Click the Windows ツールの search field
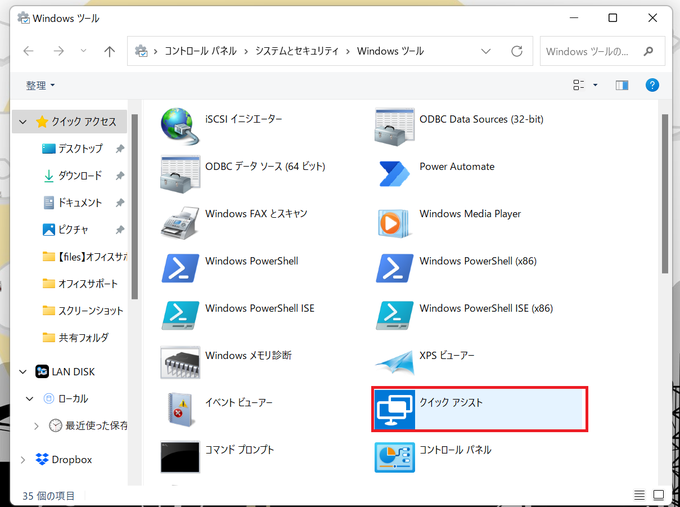This screenshot has width=680, height=507. [x=602, y=51]
